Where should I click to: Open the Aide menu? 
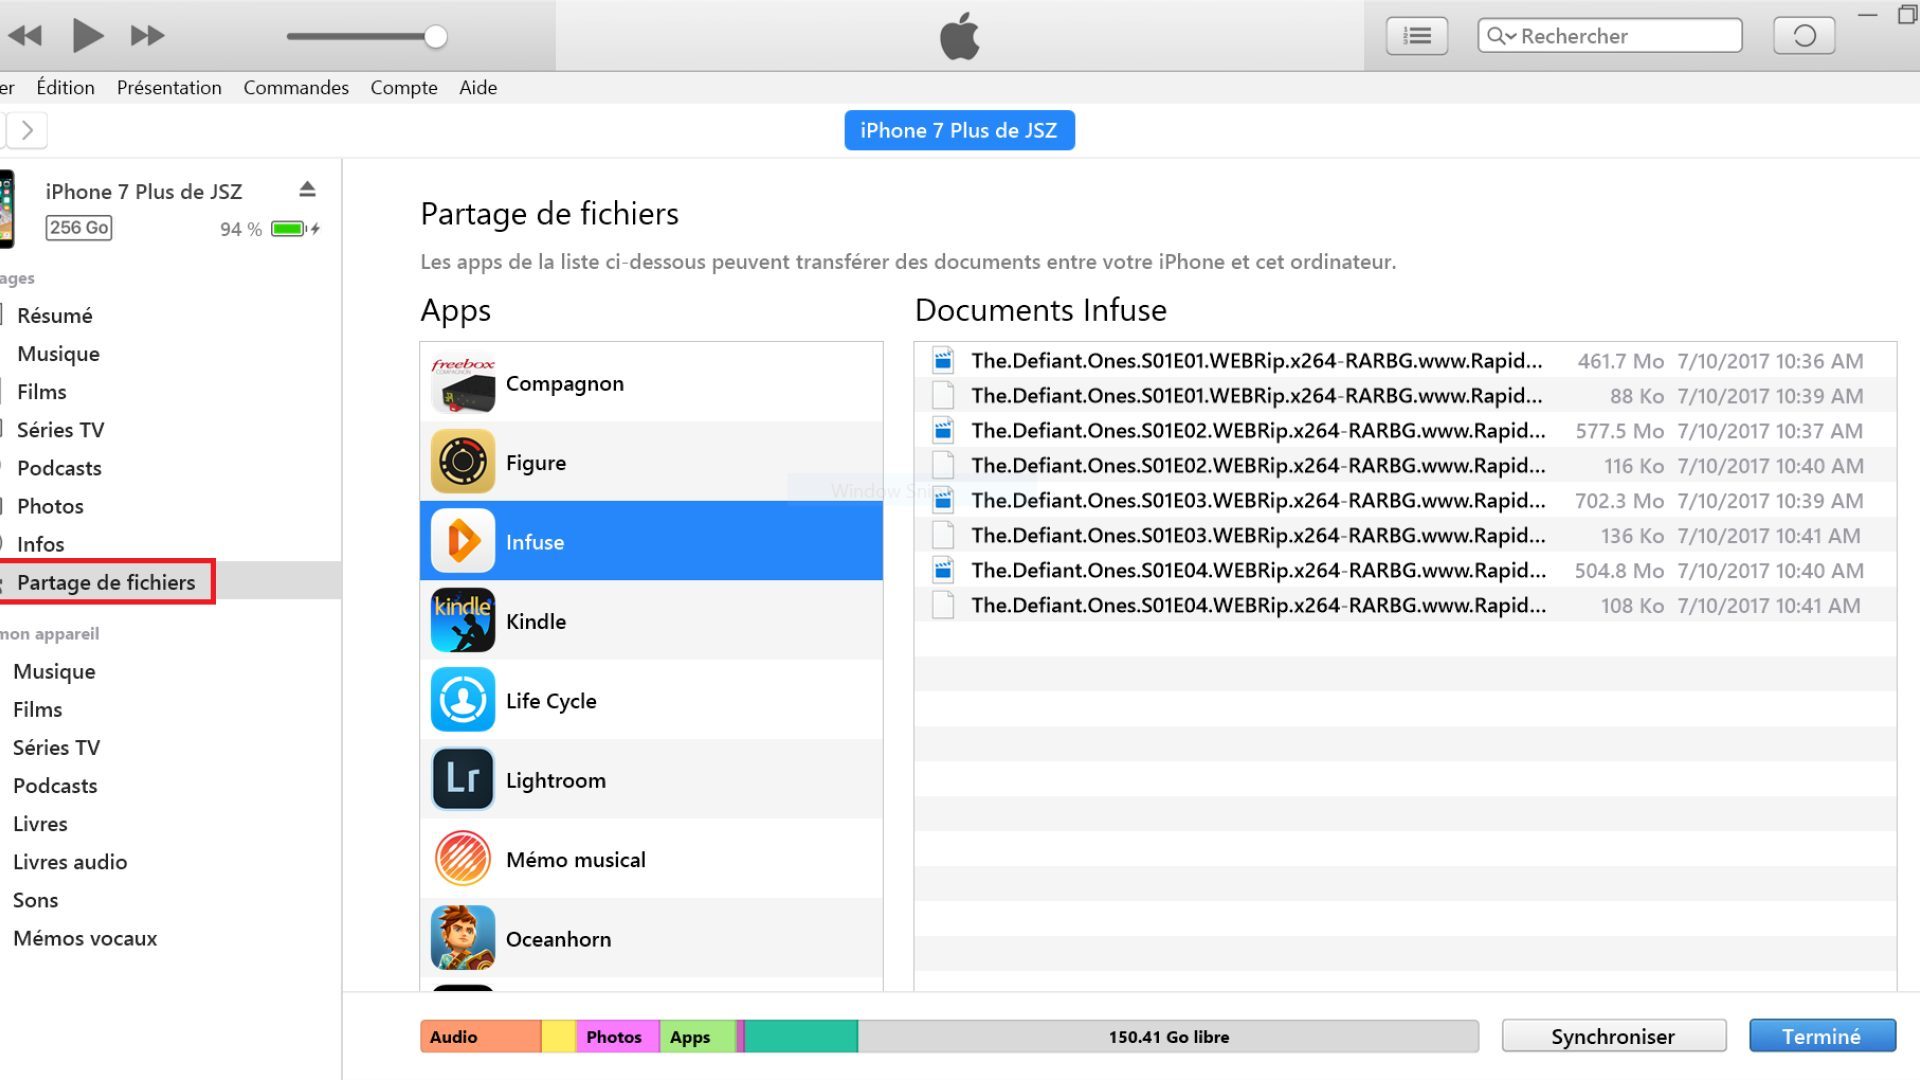[478, 88]
